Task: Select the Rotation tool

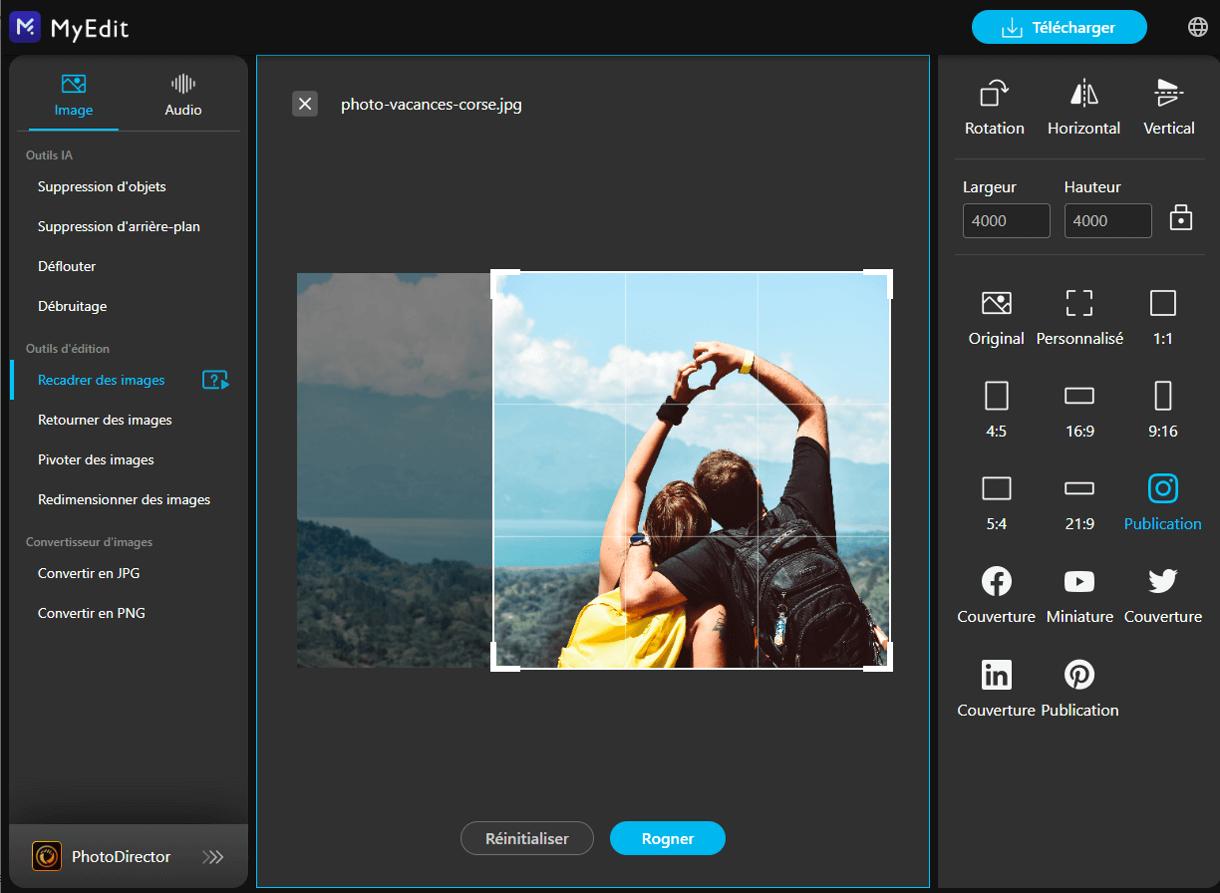Action: point(994,105)
